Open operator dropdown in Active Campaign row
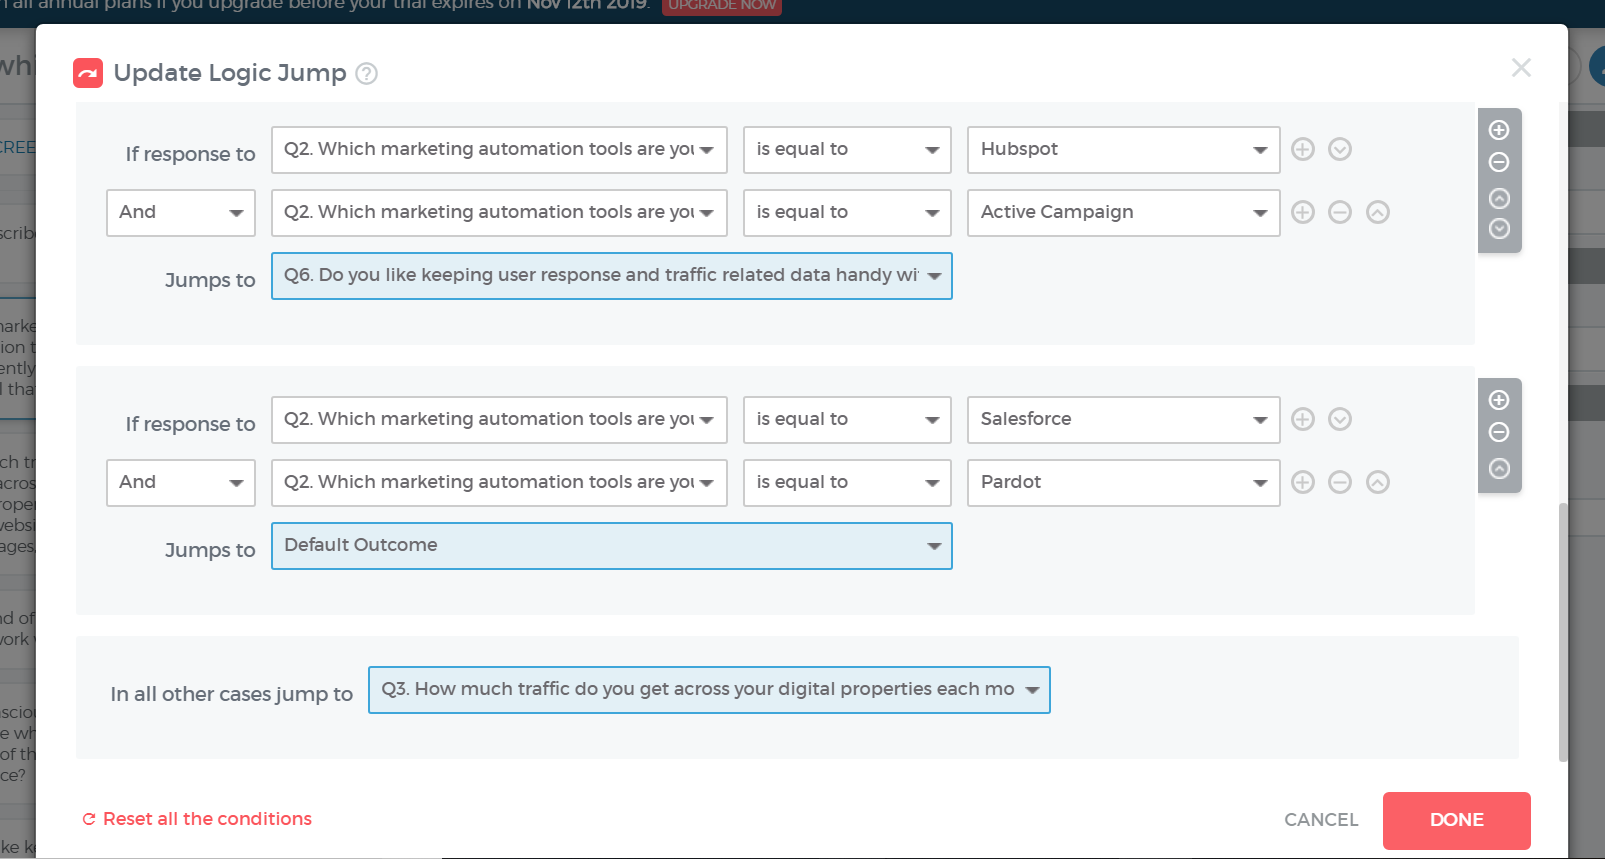Viewport: 1605px width, 859px height. [x=847, y=213]
